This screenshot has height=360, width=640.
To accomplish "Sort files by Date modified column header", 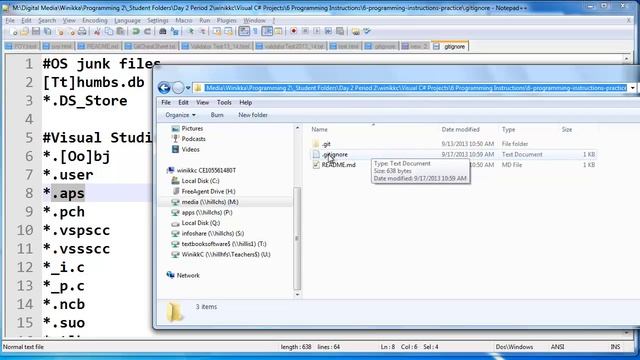I will 460,129.
